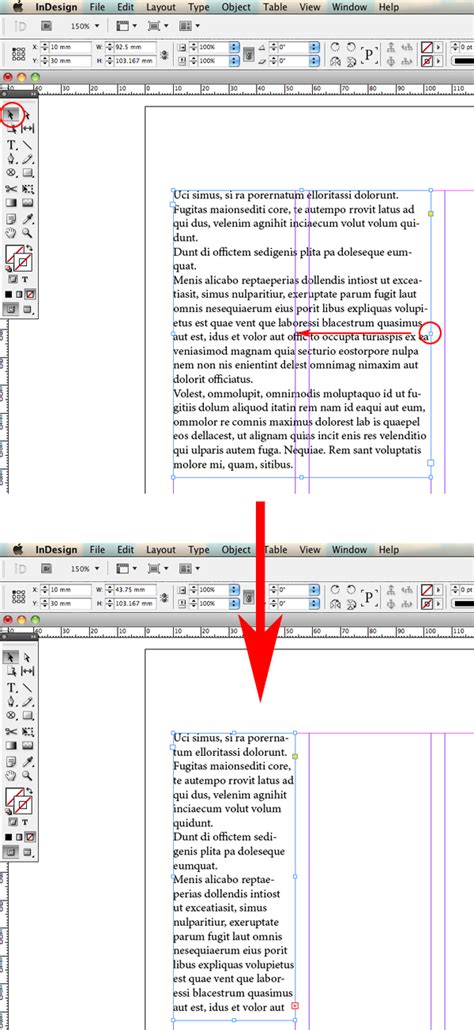Screen dimensions: 474x1030
Task: Open the Window menu in the lower menu bar
Action: coord(349,550)
